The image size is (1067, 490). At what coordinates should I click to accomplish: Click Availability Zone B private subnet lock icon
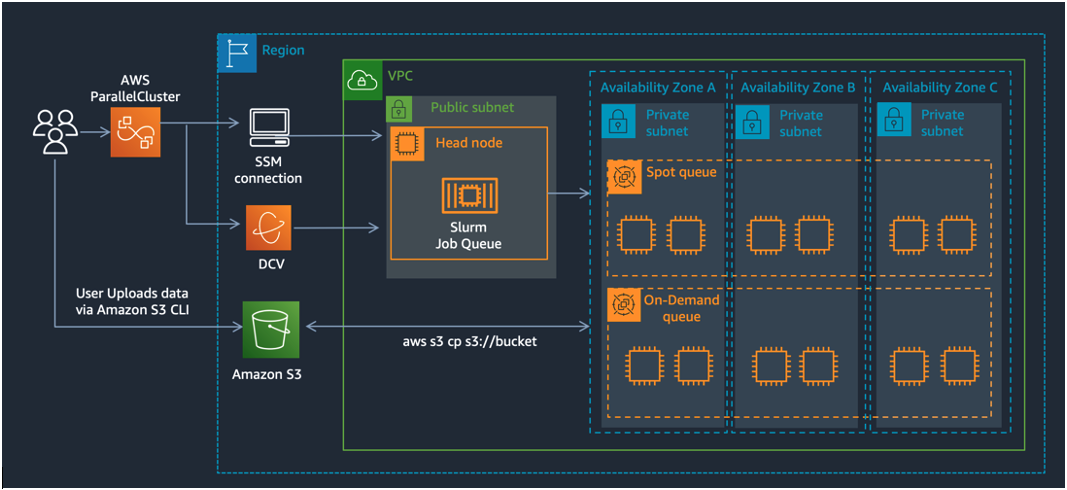coord(752,120)
